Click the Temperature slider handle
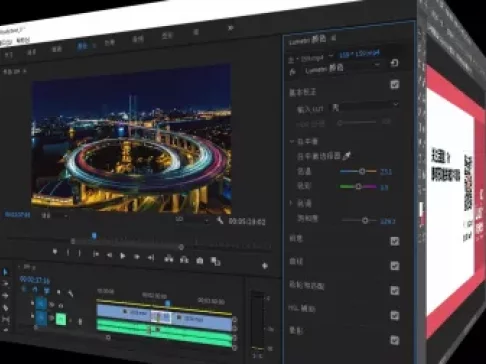This screenshot has height=364, width=486. 362,171
